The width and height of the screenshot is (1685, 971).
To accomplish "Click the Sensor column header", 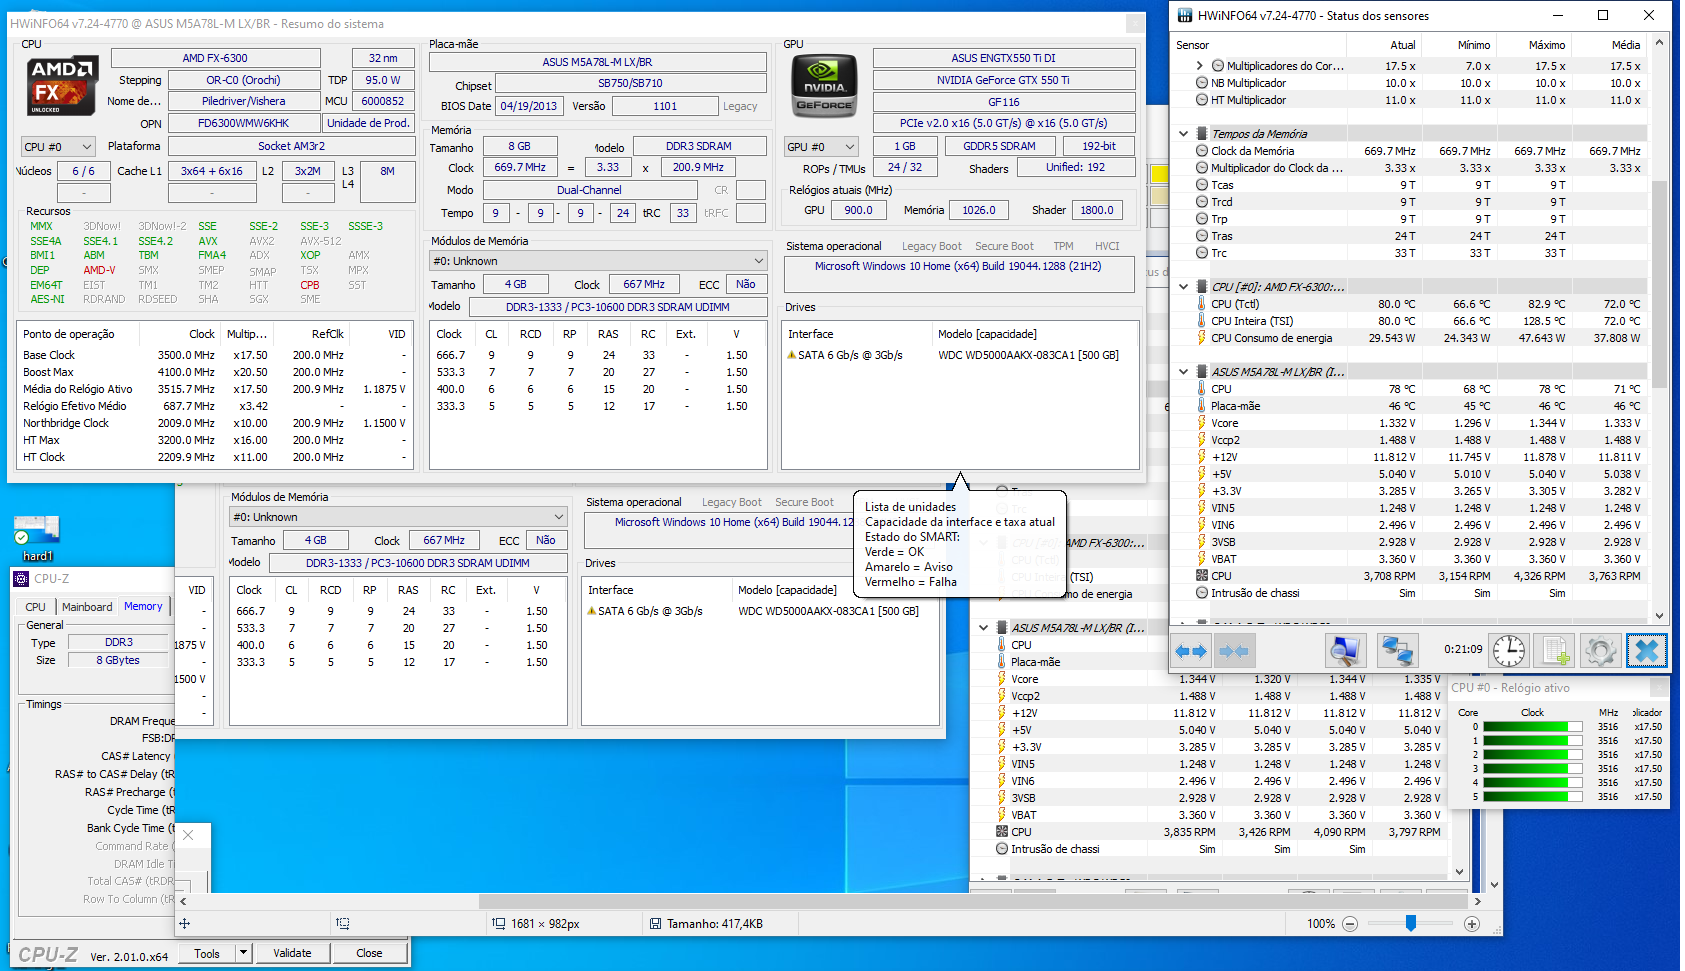I will (1258, 45).
